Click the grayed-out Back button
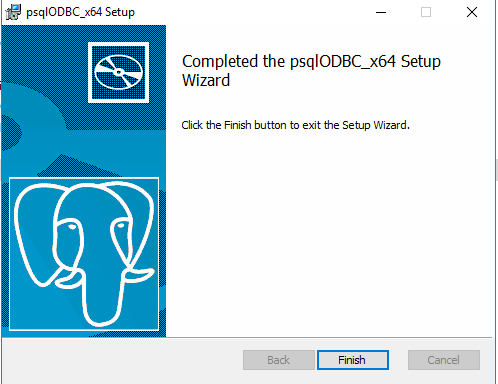Viewport: 498px width, 384px height. (279, 360)
